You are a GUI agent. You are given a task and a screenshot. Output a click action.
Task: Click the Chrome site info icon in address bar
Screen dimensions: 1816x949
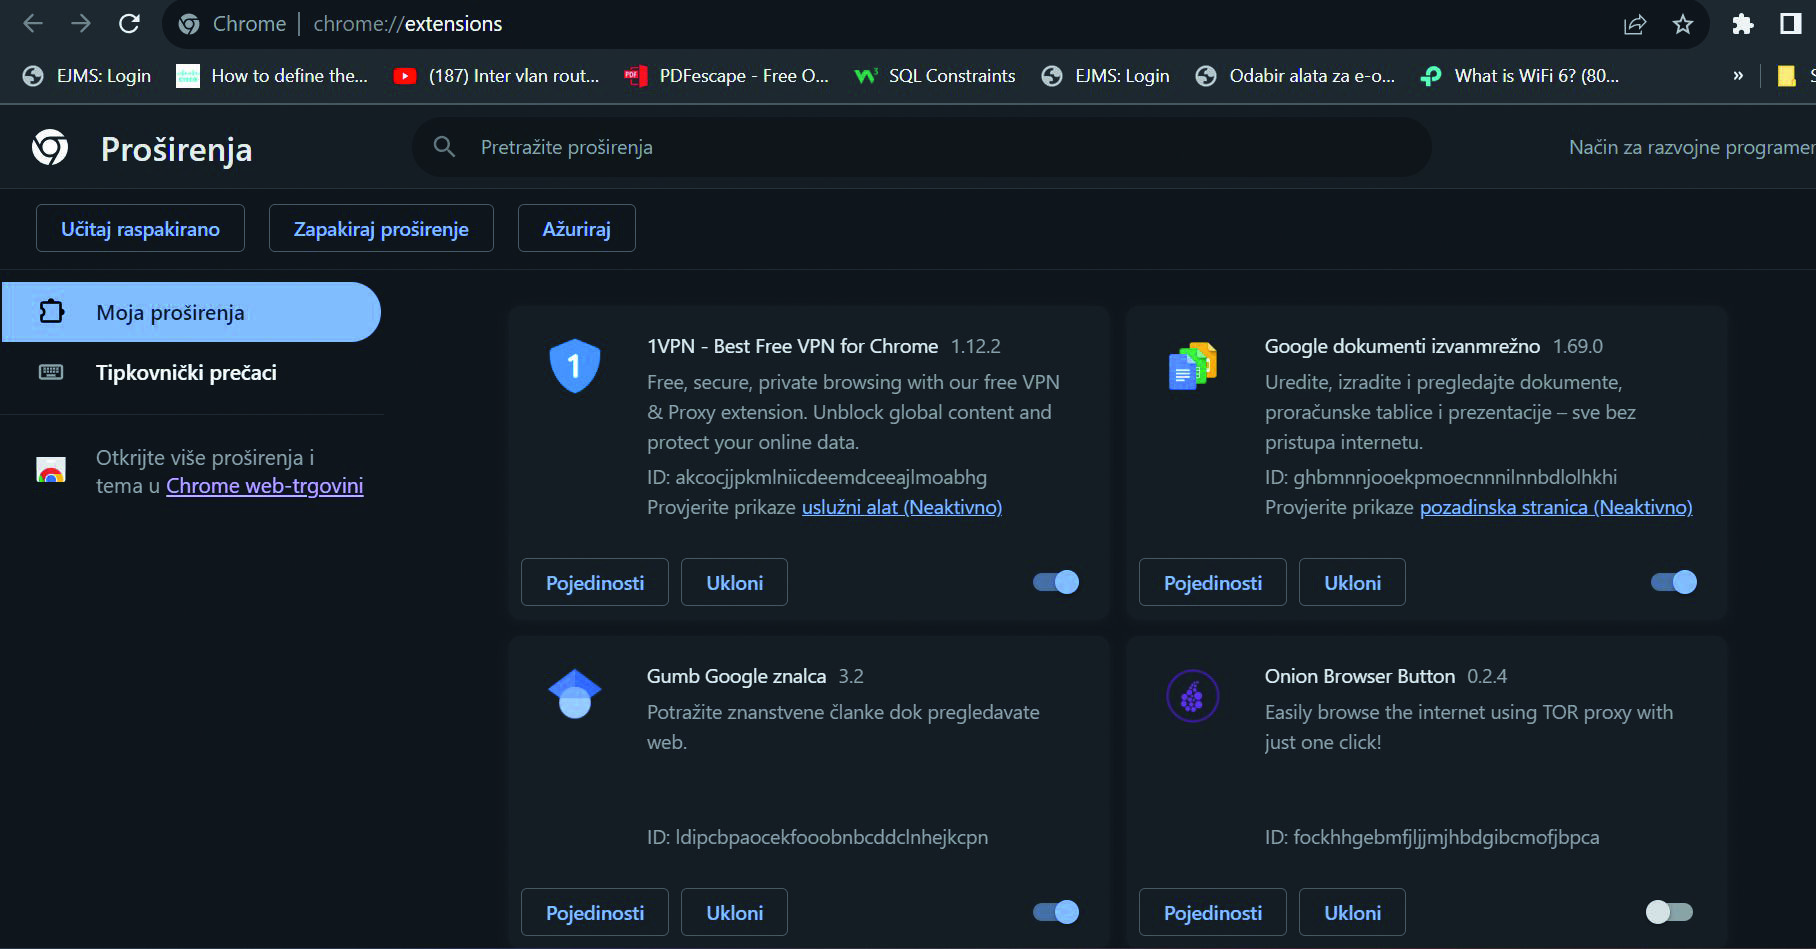189,24
